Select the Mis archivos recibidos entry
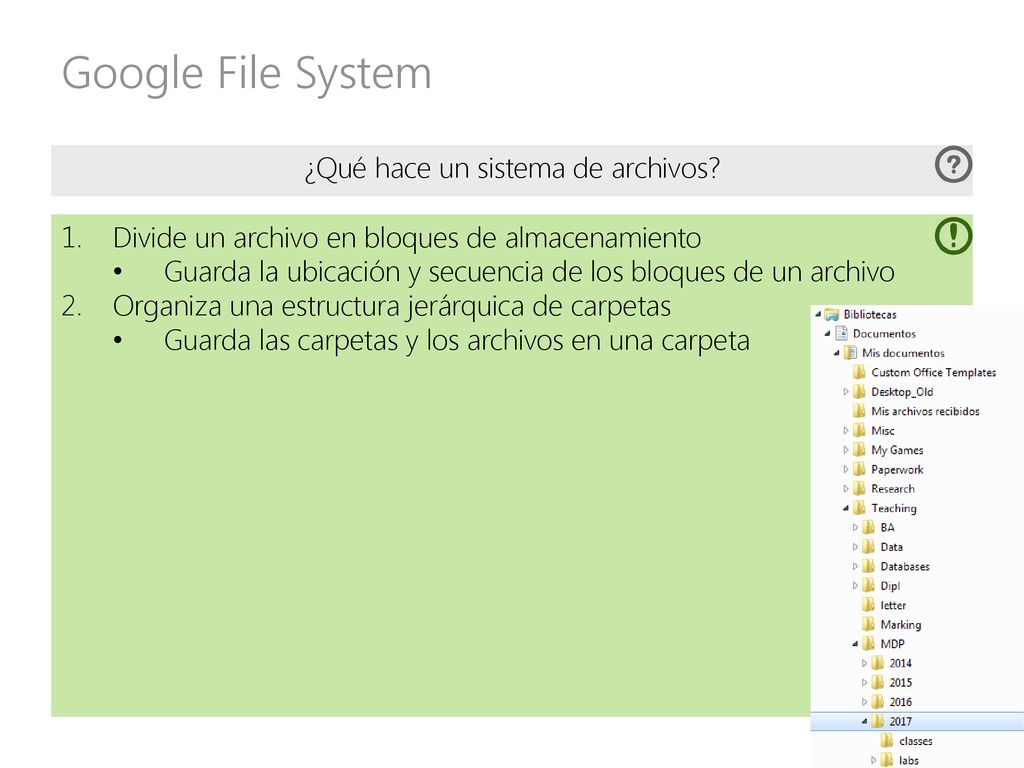Image resolution: width=1024 pixels, height=768 pixels. (x=925, y=411)
